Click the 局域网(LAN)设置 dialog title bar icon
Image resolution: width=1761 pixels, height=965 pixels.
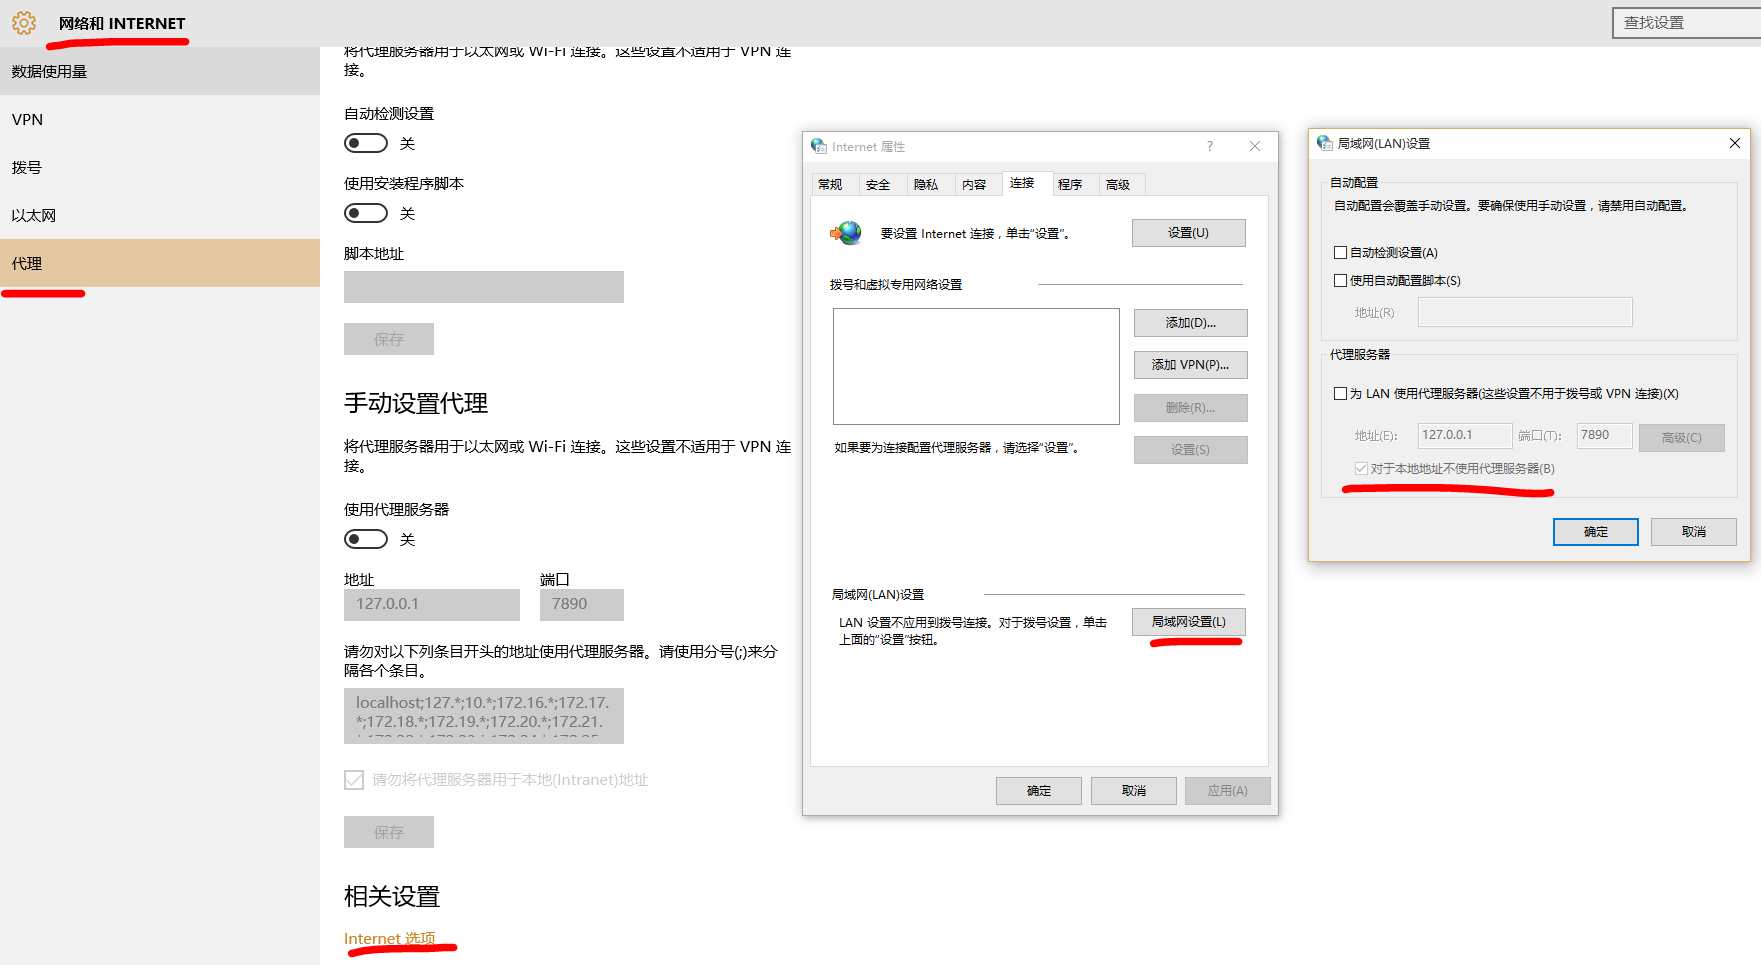coord(1322,142)
